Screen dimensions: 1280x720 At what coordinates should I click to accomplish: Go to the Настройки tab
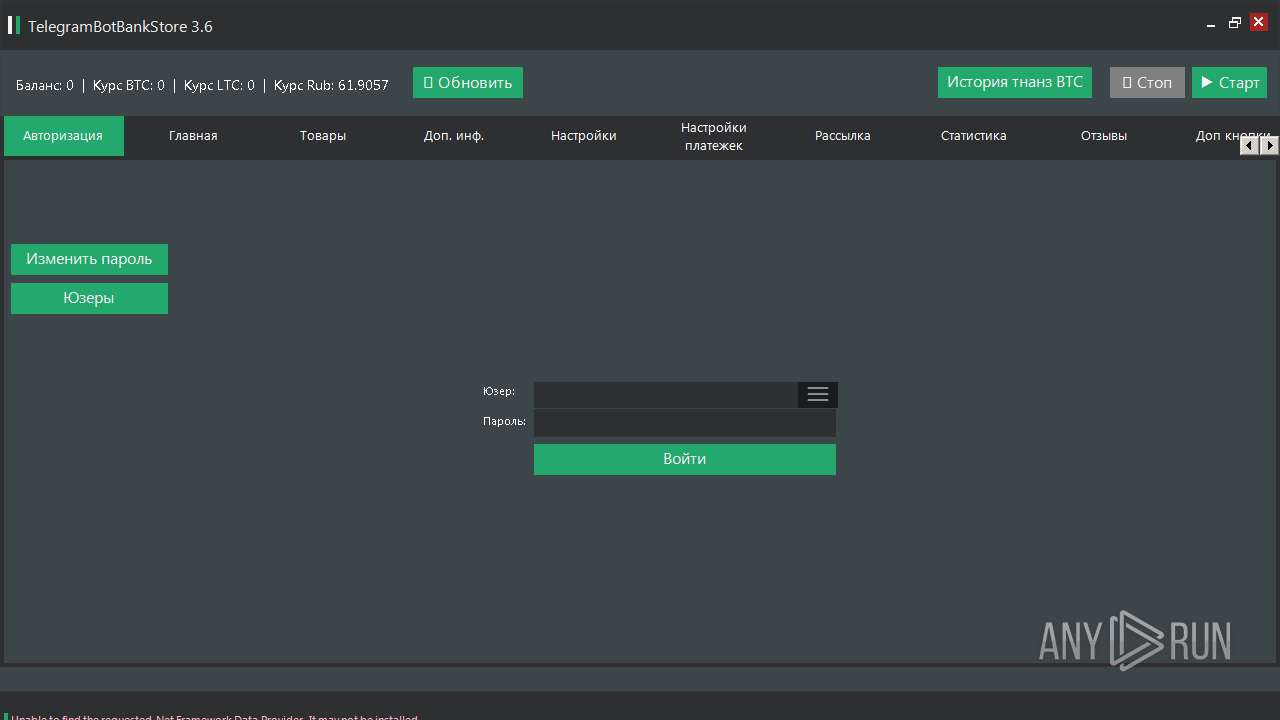583,136
